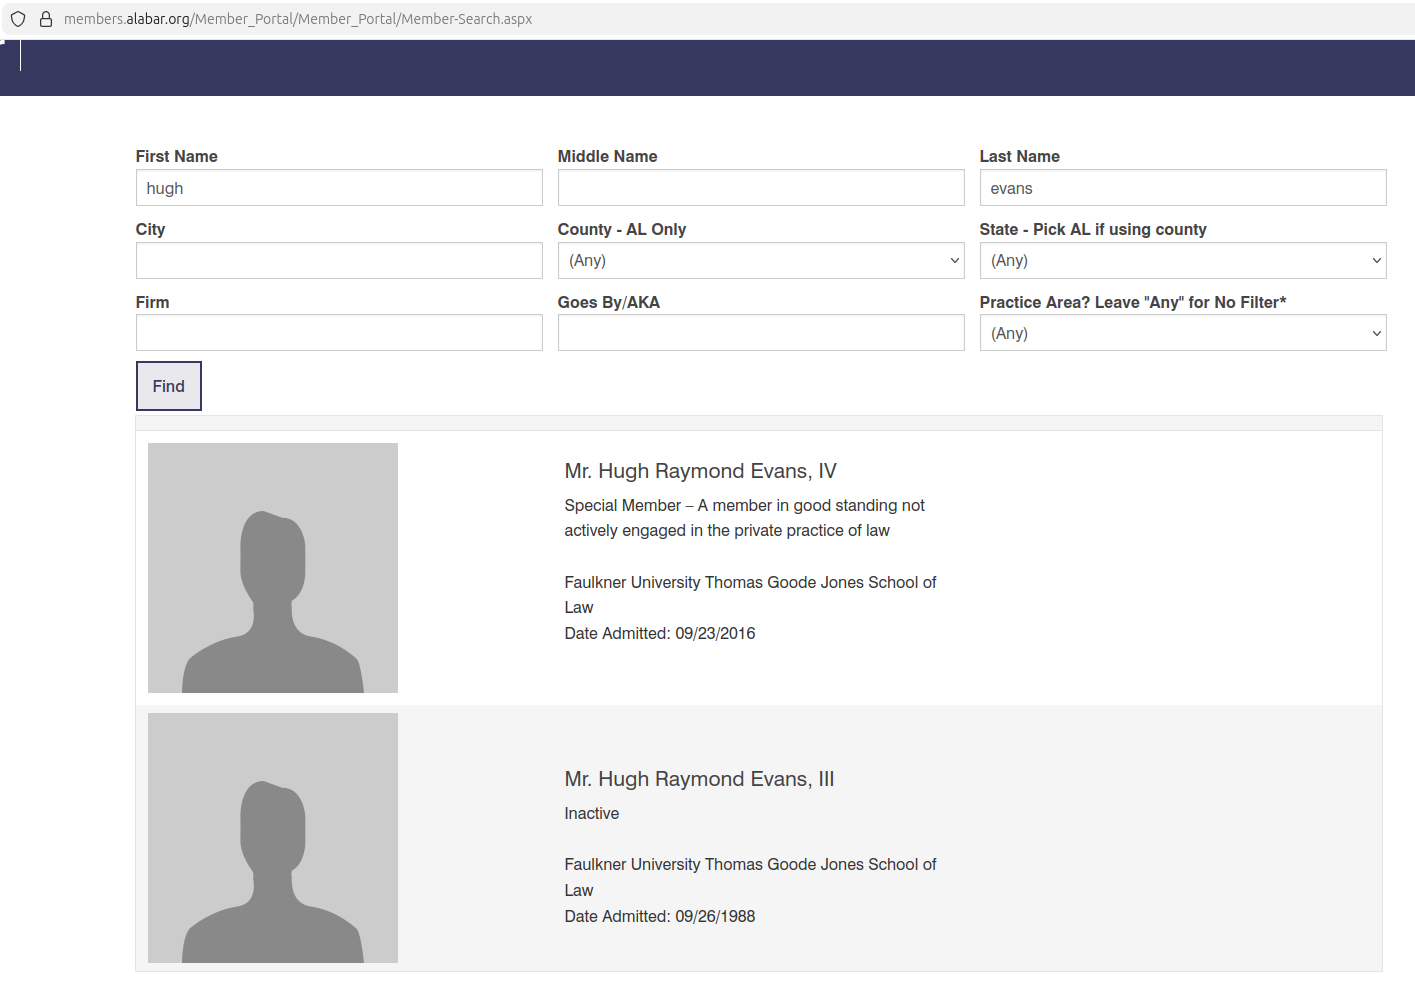Click the Special Member status description text
Screen dimensions: 1415x990
pos(744,518)
